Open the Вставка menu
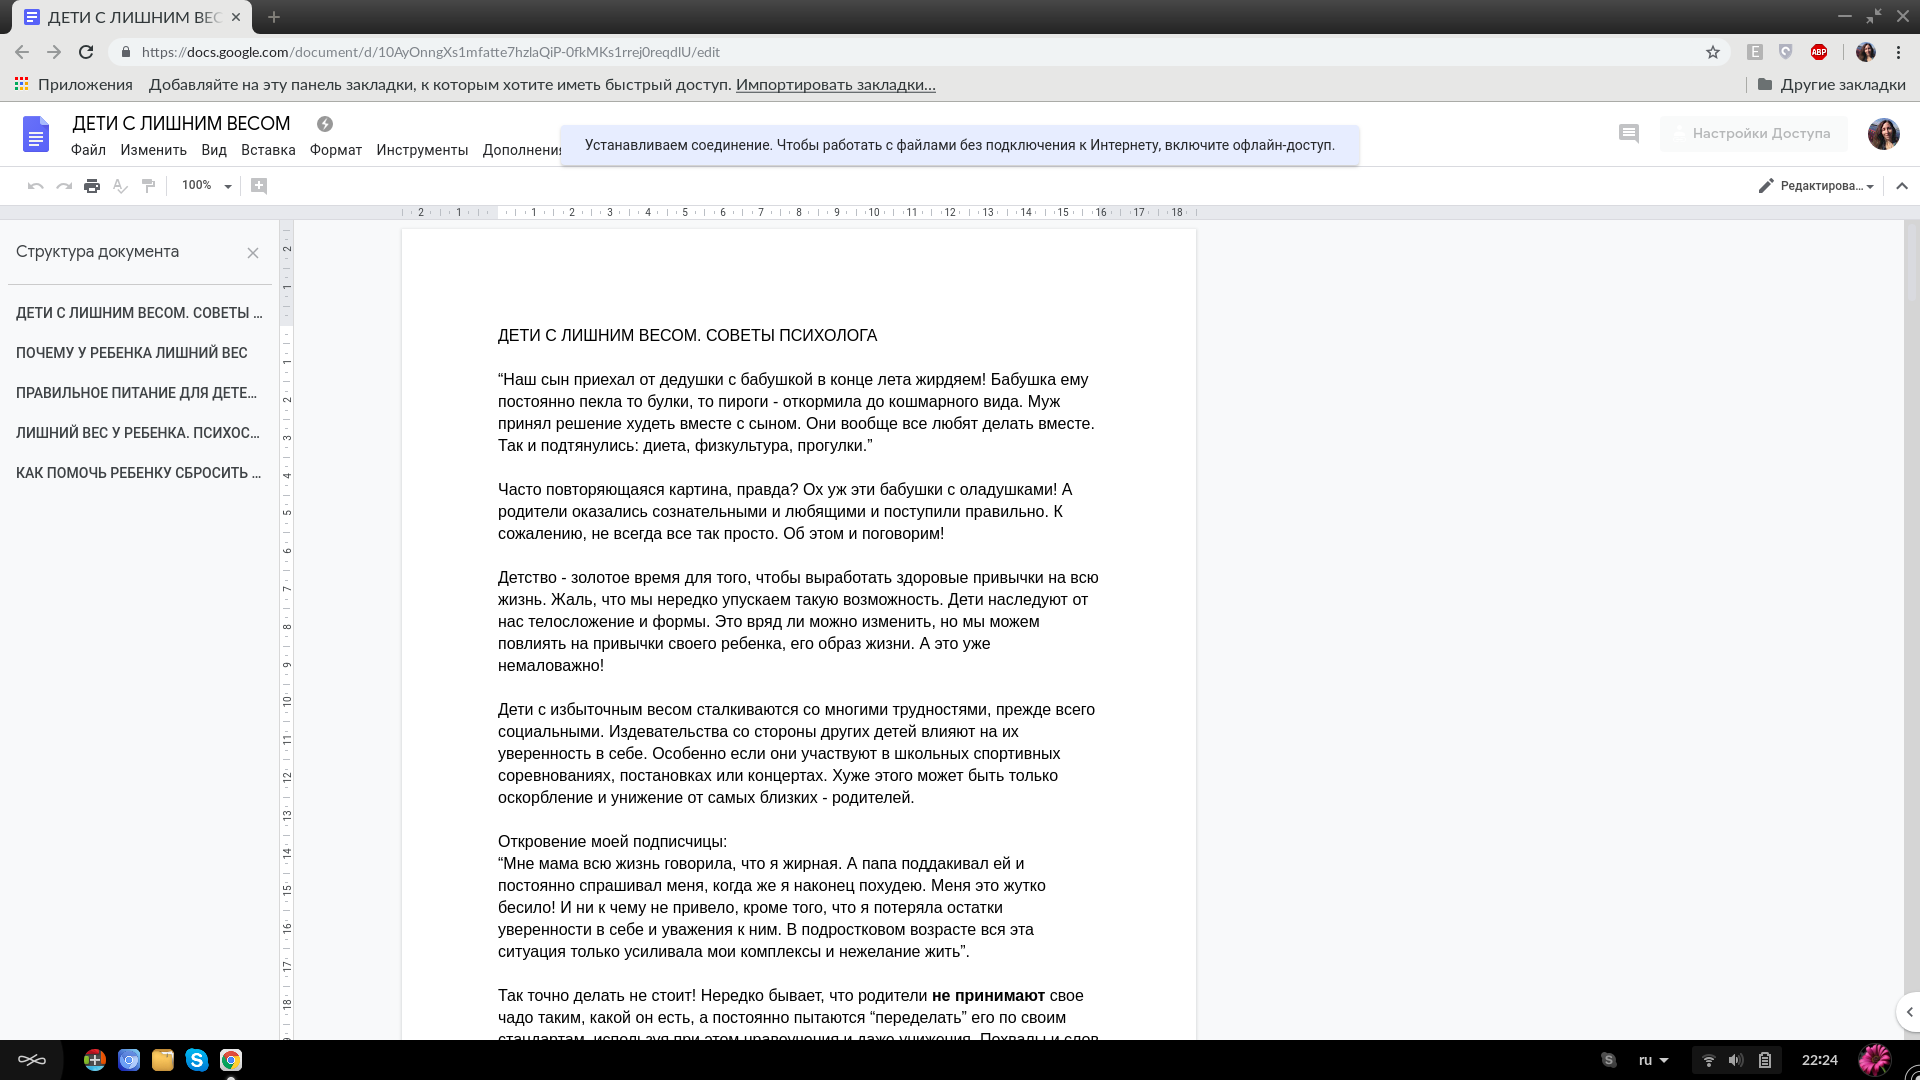Viewport: 1920px width, 1080px height. pos(268,150)
